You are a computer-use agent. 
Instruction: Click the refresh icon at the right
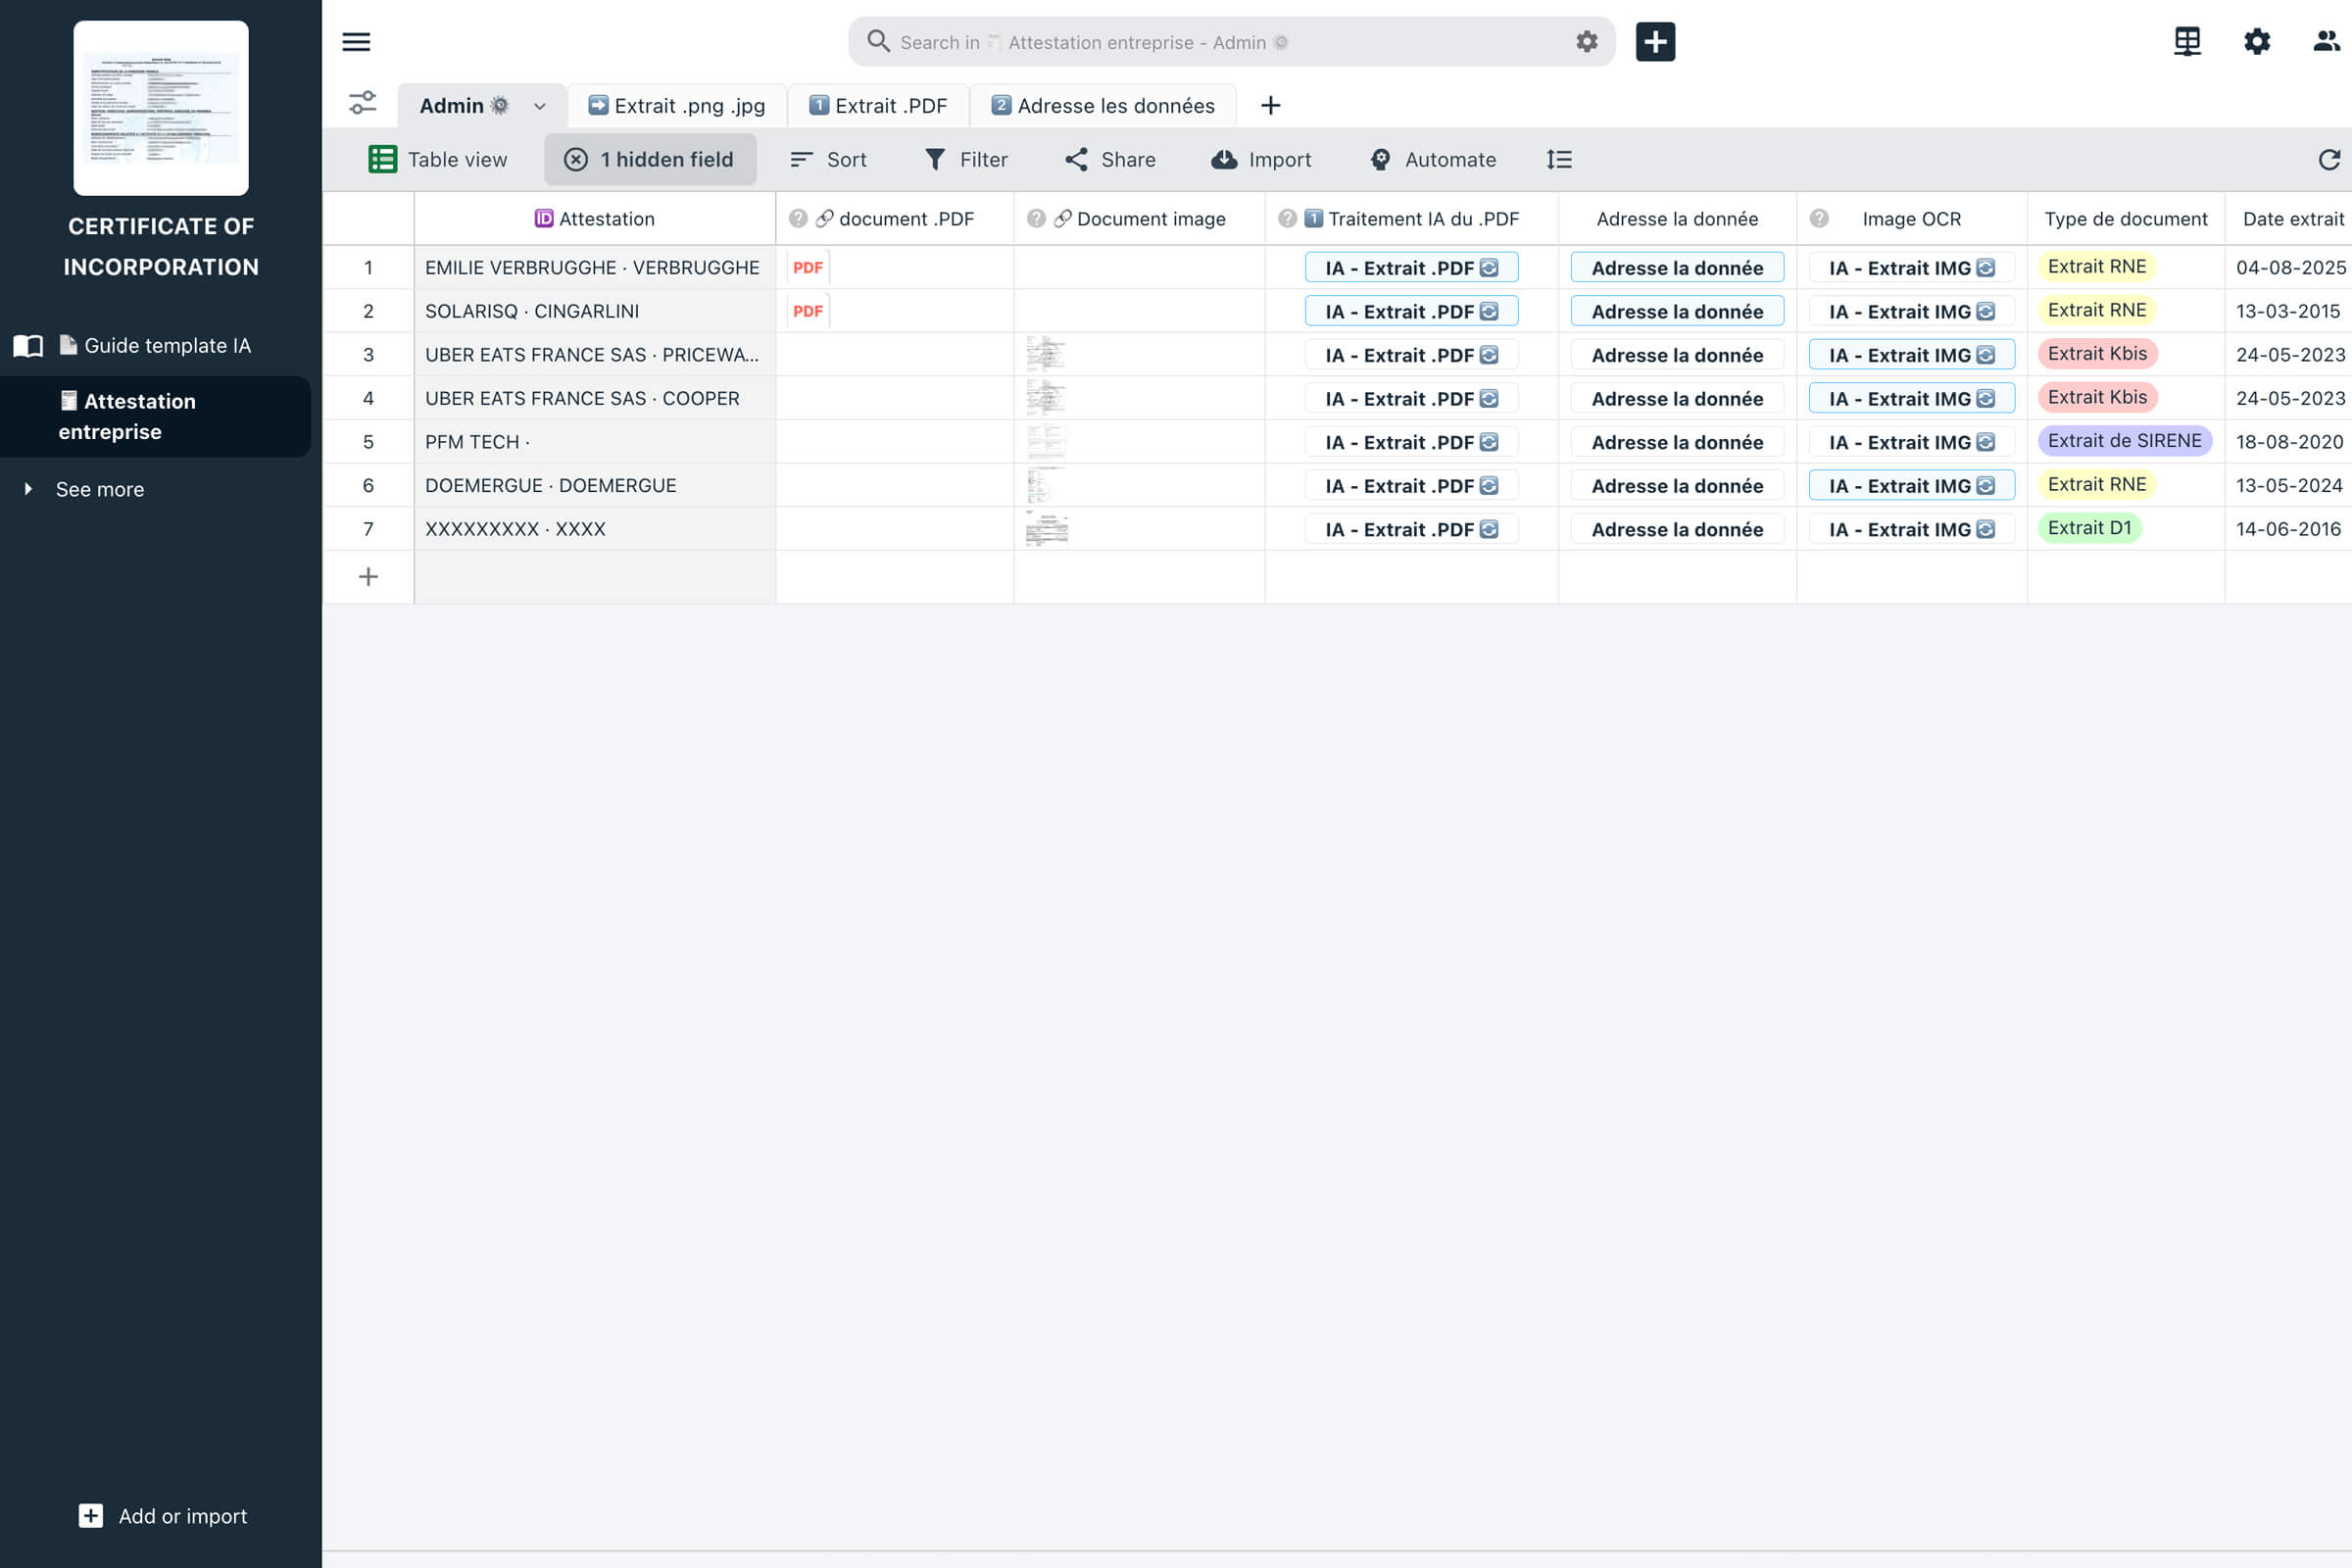2329,160
